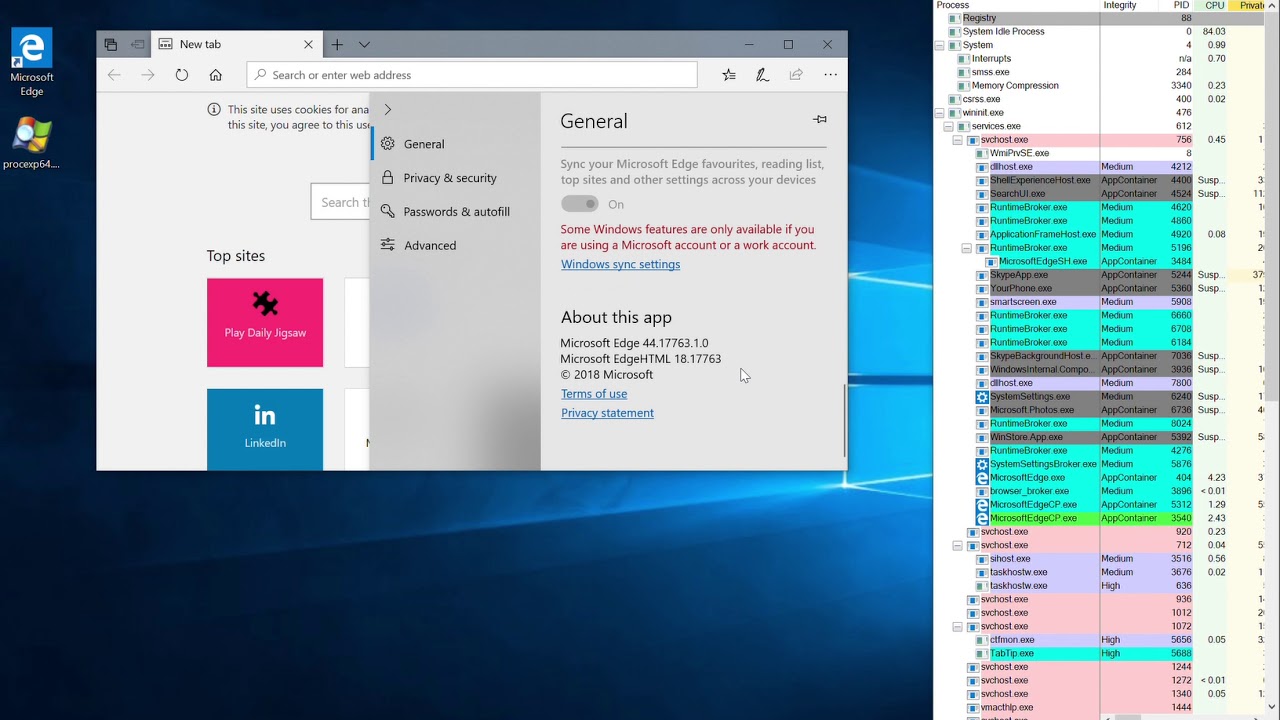Collapse the settings menu with the chevron

click(388, 109)
